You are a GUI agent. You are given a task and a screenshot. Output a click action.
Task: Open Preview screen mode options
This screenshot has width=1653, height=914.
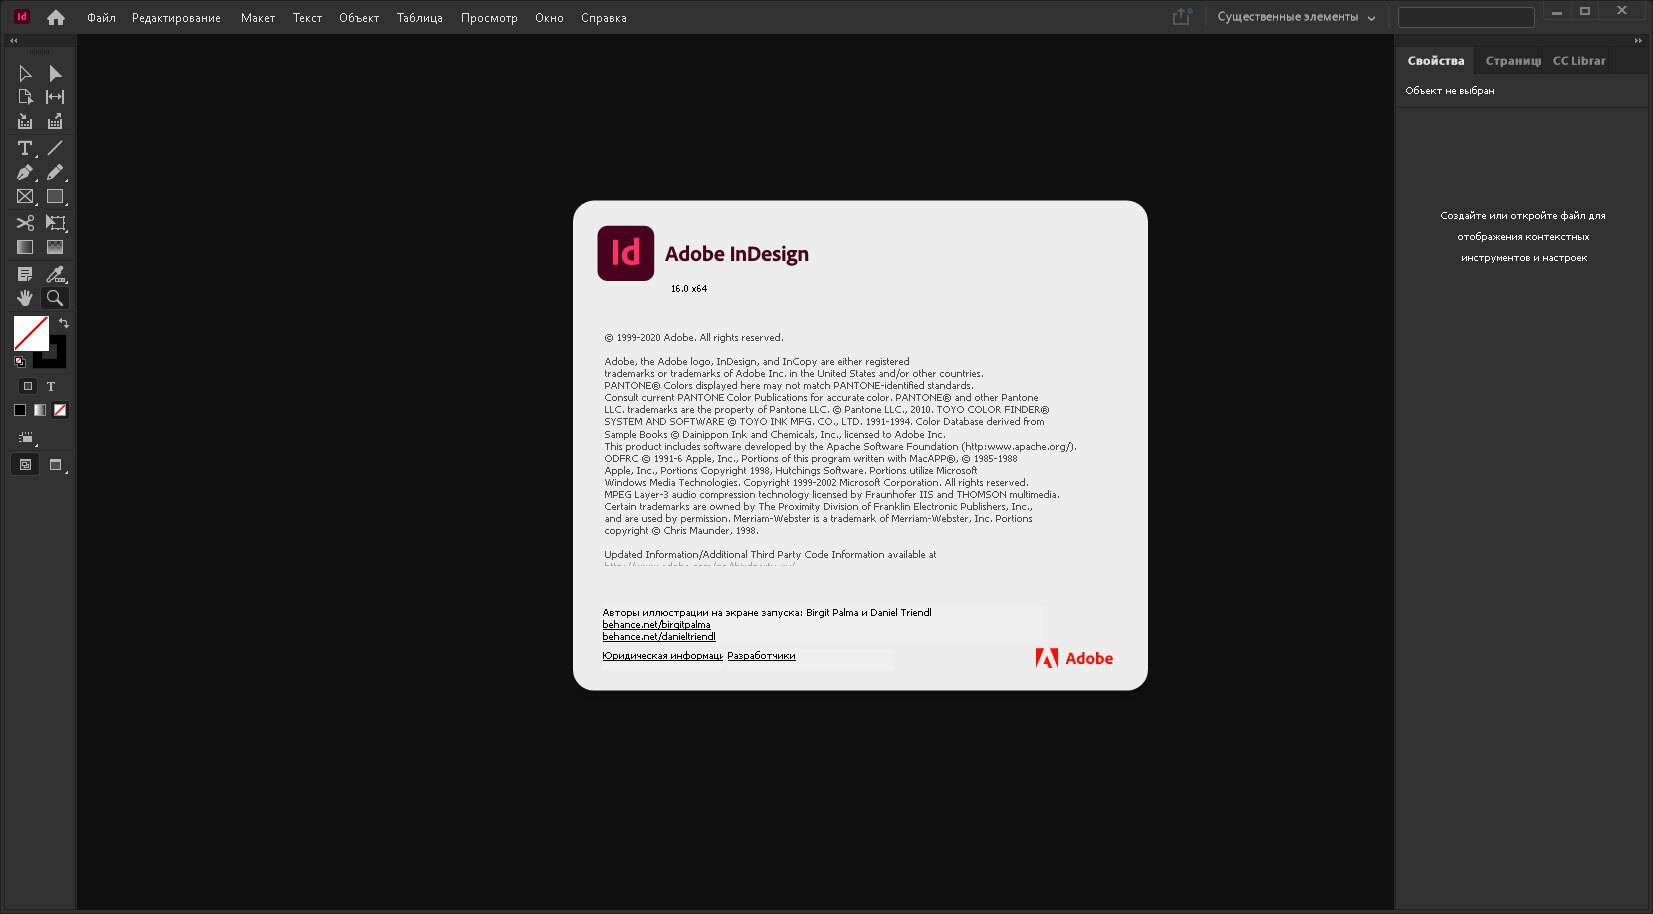tap(56, 465)
